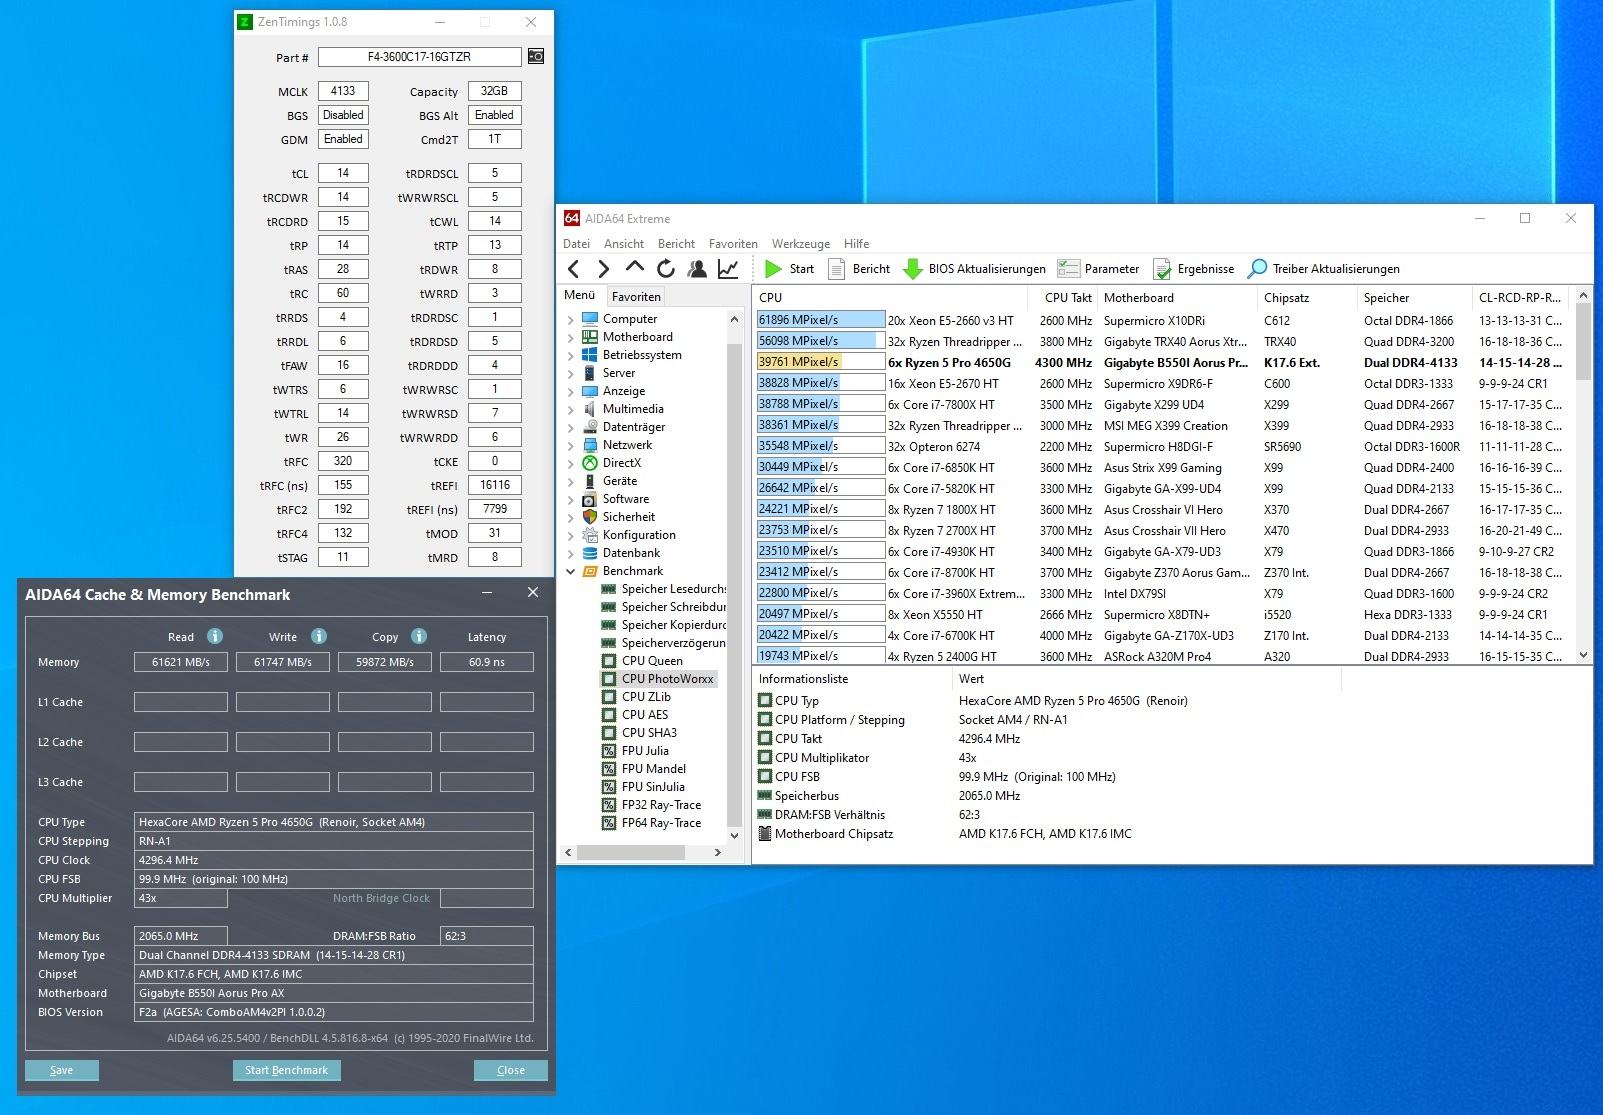Expand the Motherboard tree node

point(571,338)
